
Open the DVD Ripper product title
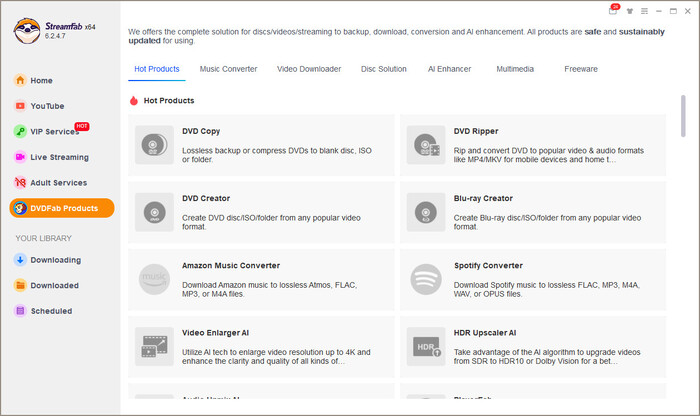(476, 131)
